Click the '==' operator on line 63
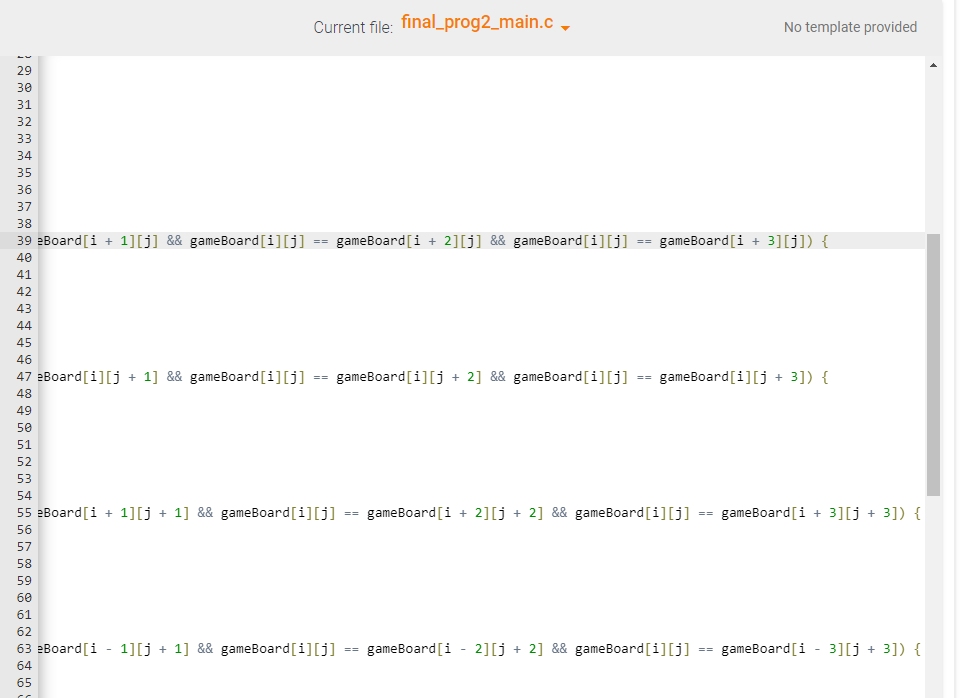The height and width of the screenshot is (698, 965). 350,648
